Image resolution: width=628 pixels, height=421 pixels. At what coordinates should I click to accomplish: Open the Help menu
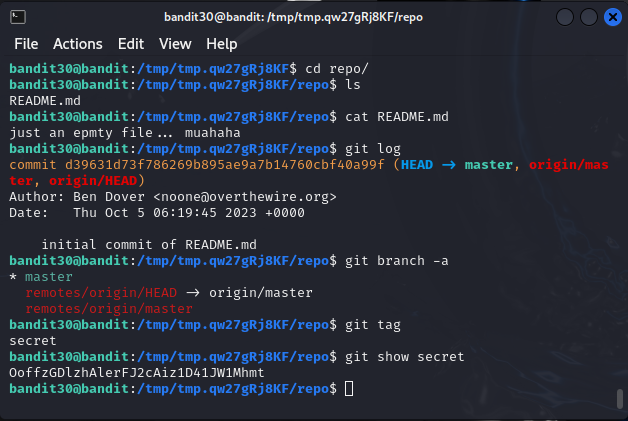click(x=221, y=44)
